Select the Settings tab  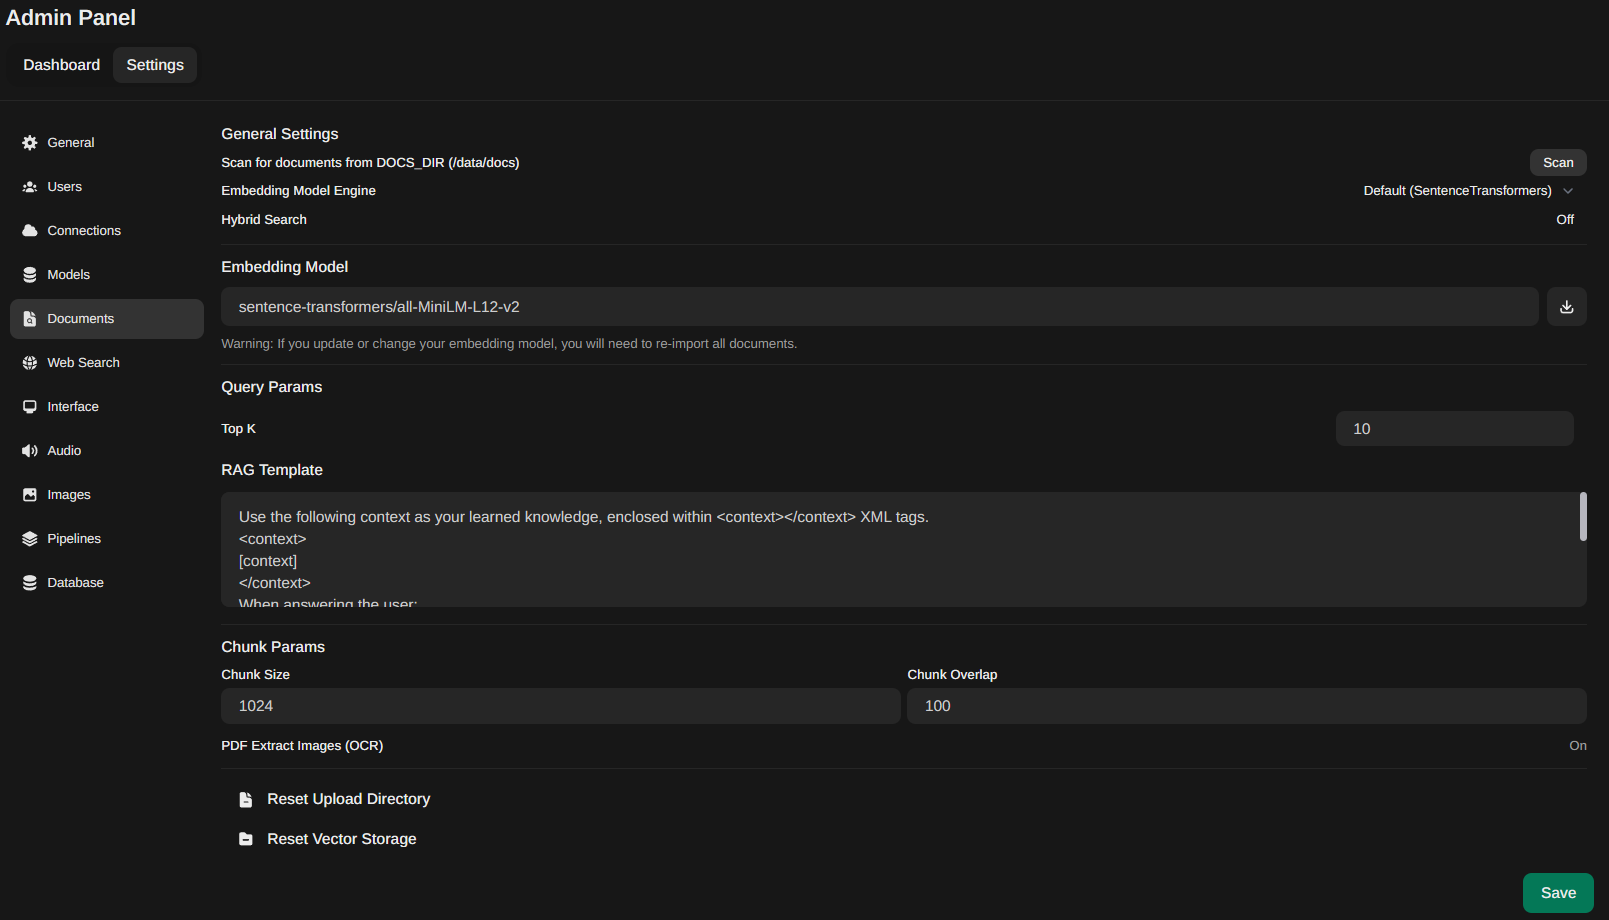point(155,65)
